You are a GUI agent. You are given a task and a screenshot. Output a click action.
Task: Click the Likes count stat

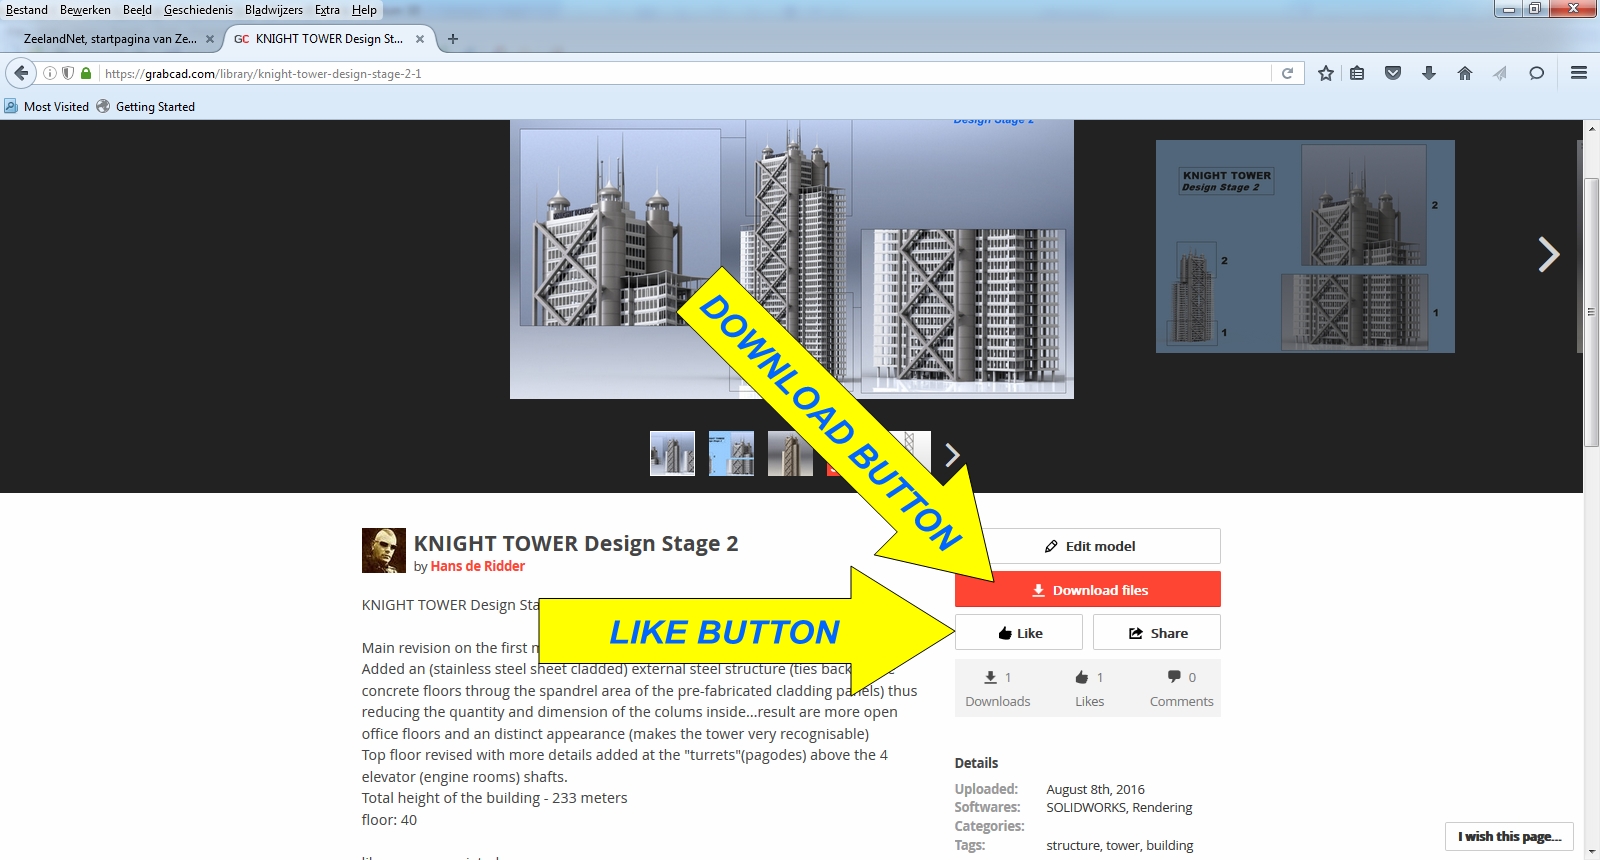click(1089, 688)
